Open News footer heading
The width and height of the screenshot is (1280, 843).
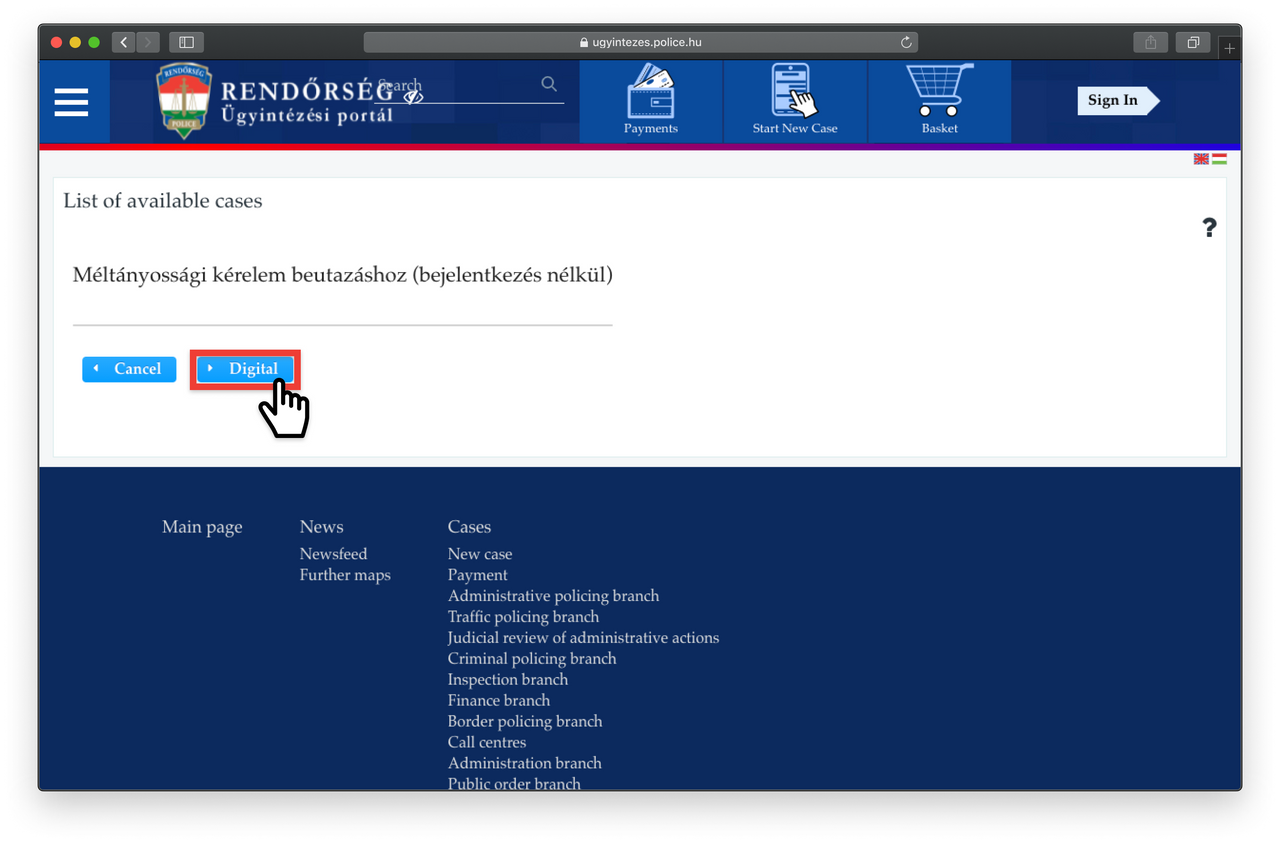(x=321, y=527)
